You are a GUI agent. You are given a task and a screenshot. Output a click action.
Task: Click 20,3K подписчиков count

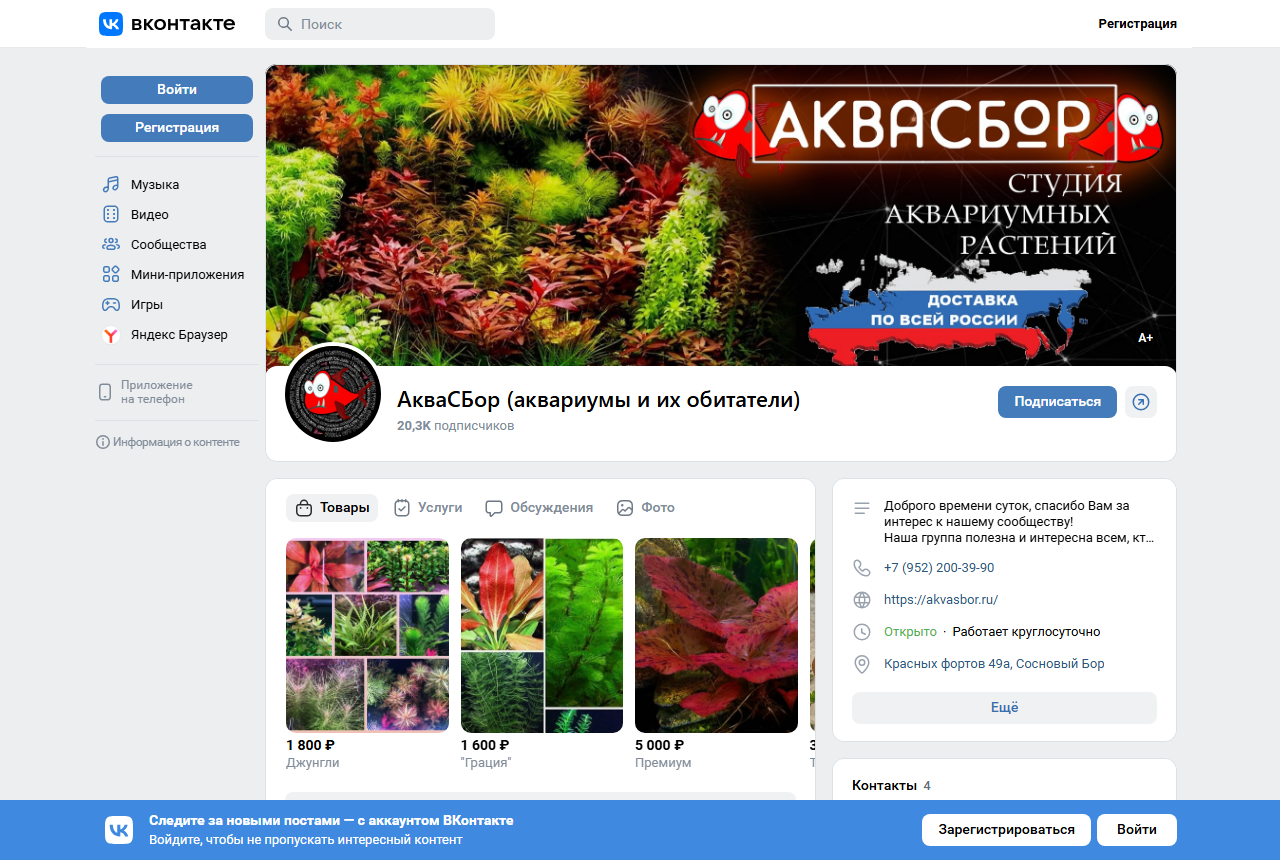pos(455,426)
